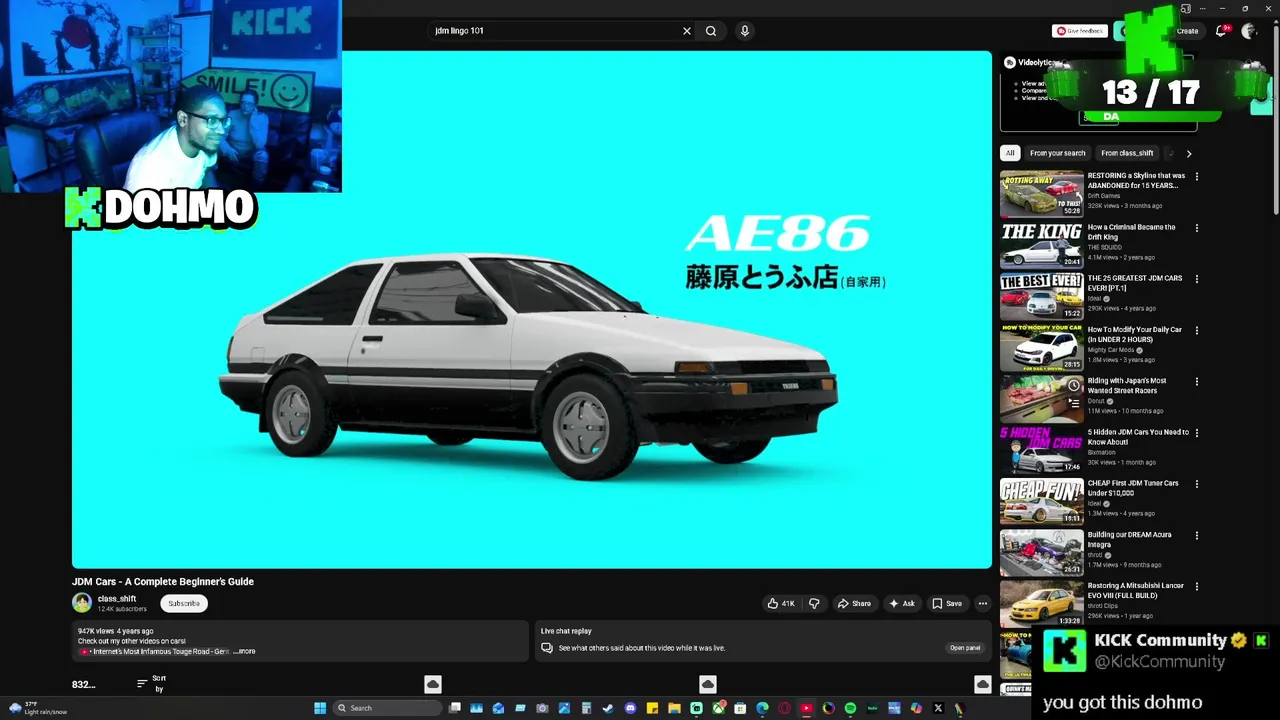Image resolution: width=1280 pixels, height=720 pixels.
Task: Select From your search chip
Action: 1057,153
